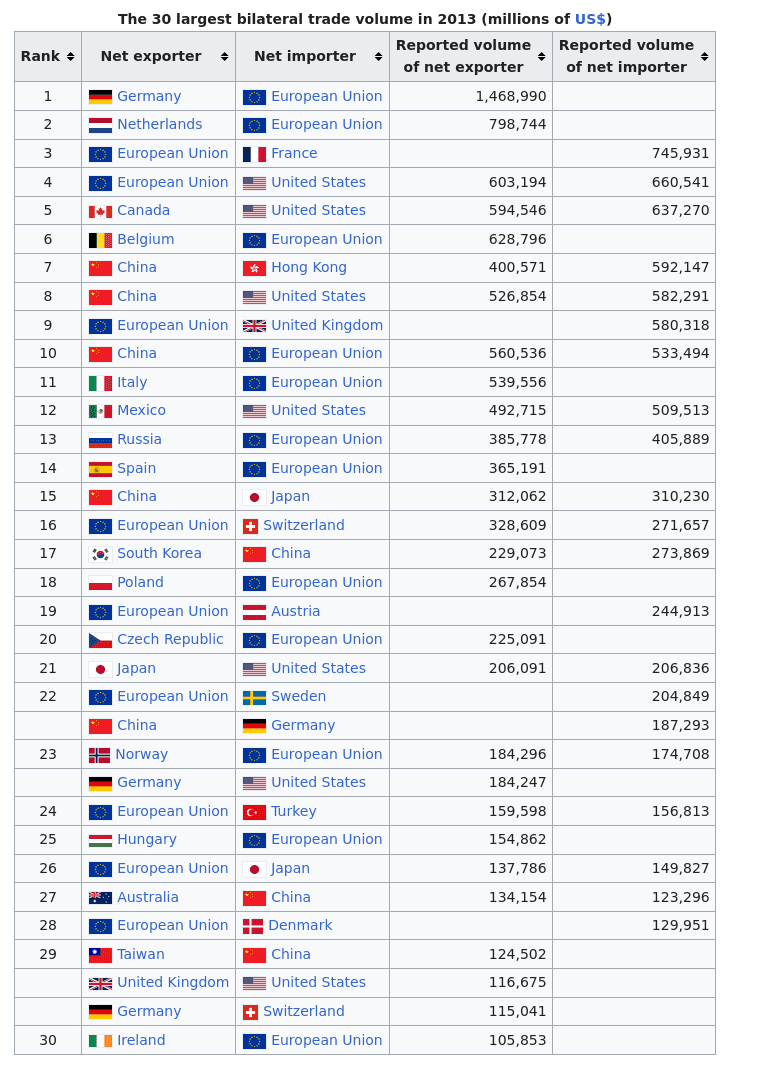Sort table by Rank column arrows
The height and width of the screenshot is (1076, 759).
[71, 57]
